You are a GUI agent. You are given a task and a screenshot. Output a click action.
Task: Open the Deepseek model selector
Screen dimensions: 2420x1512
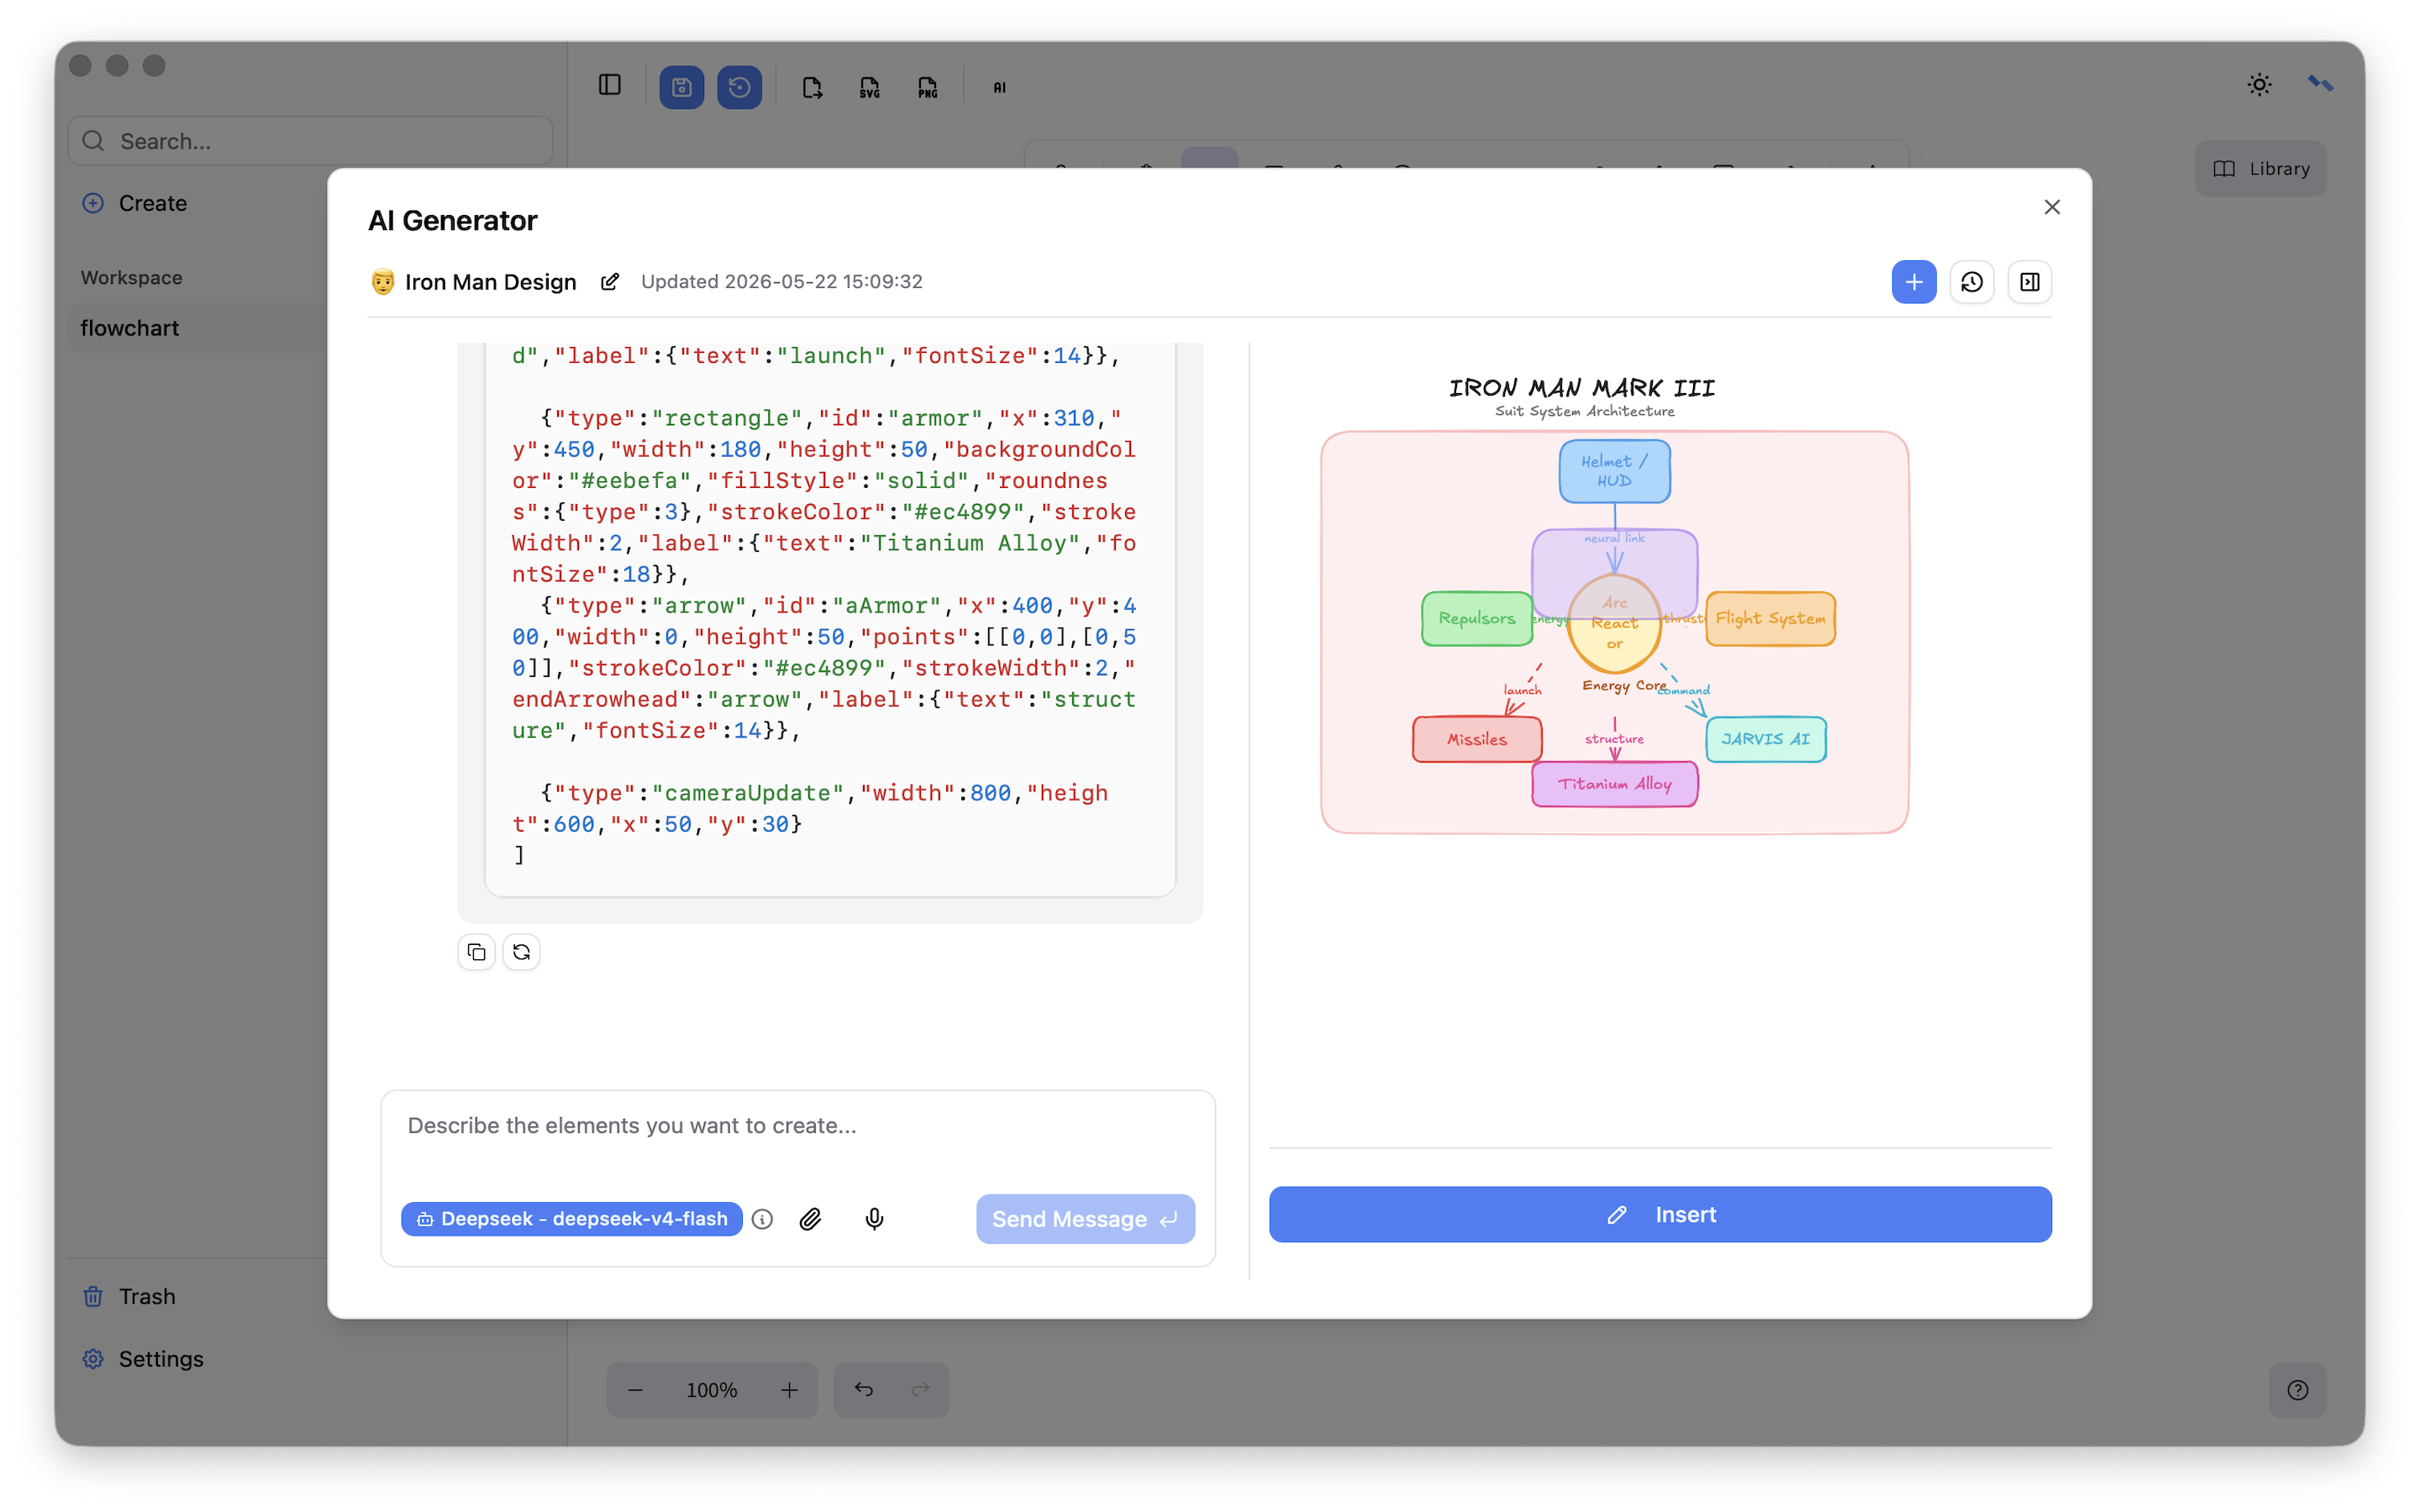[571, 1219]
